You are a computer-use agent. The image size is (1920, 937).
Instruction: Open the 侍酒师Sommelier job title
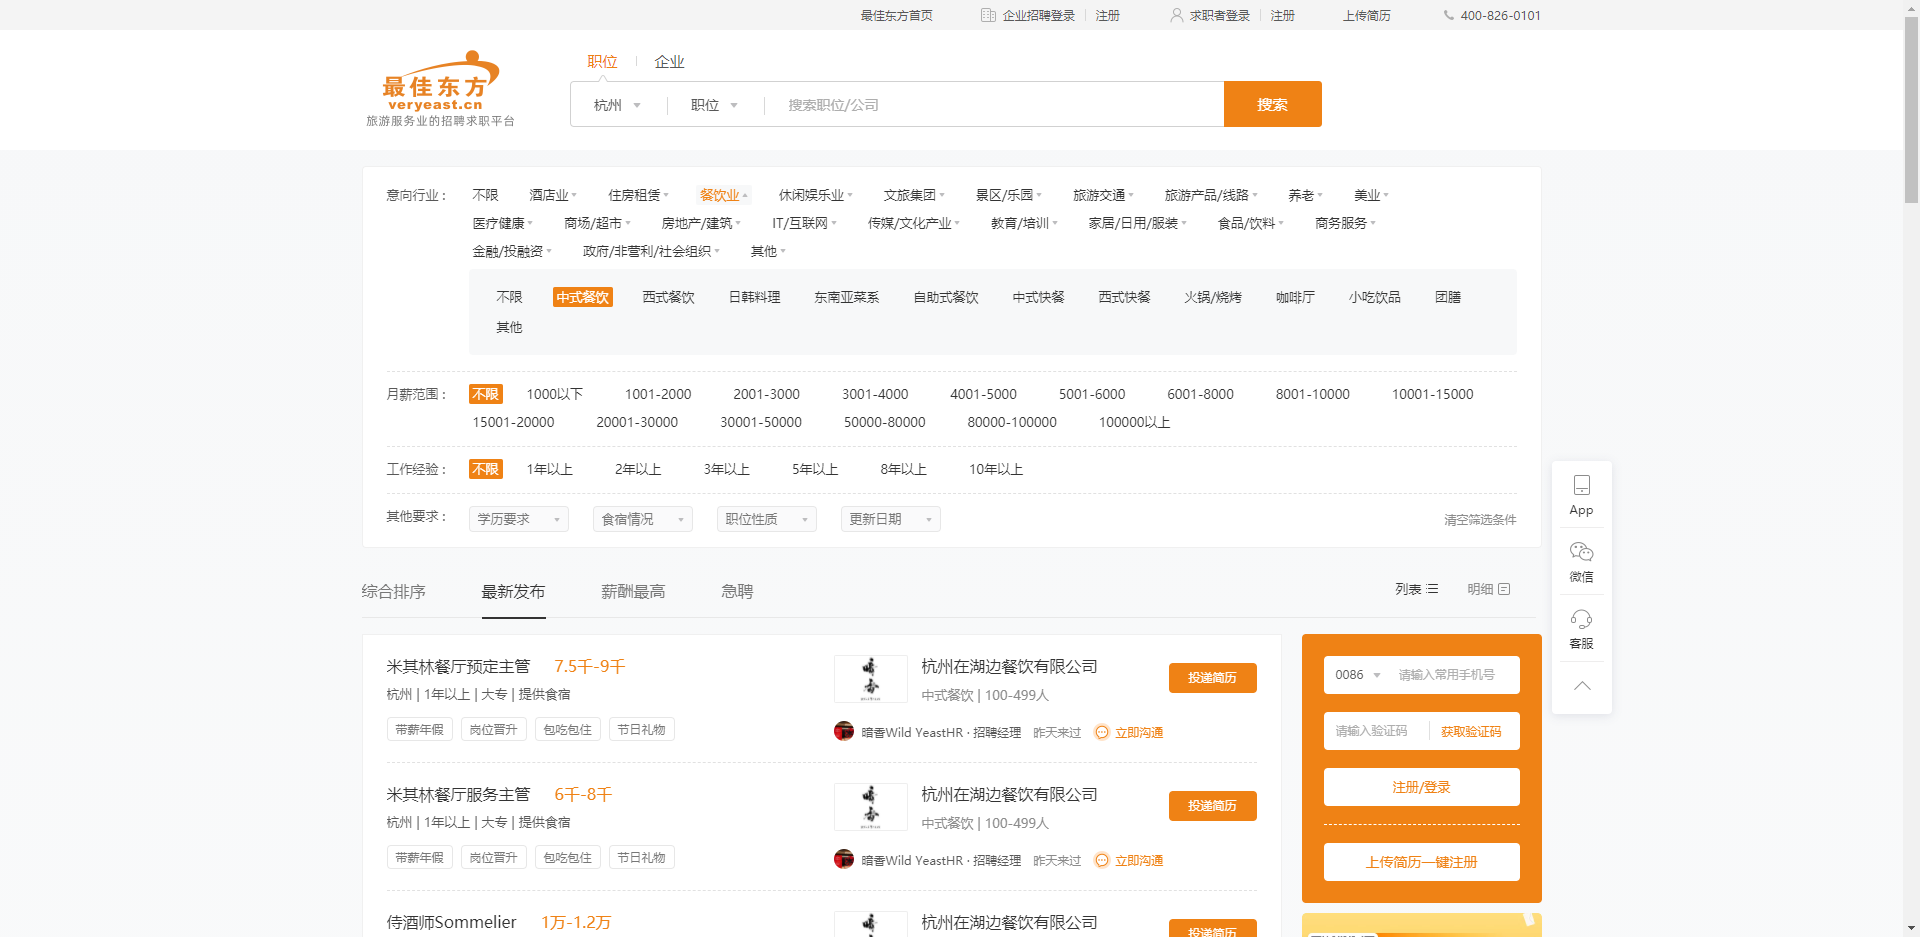coord(452,922)
